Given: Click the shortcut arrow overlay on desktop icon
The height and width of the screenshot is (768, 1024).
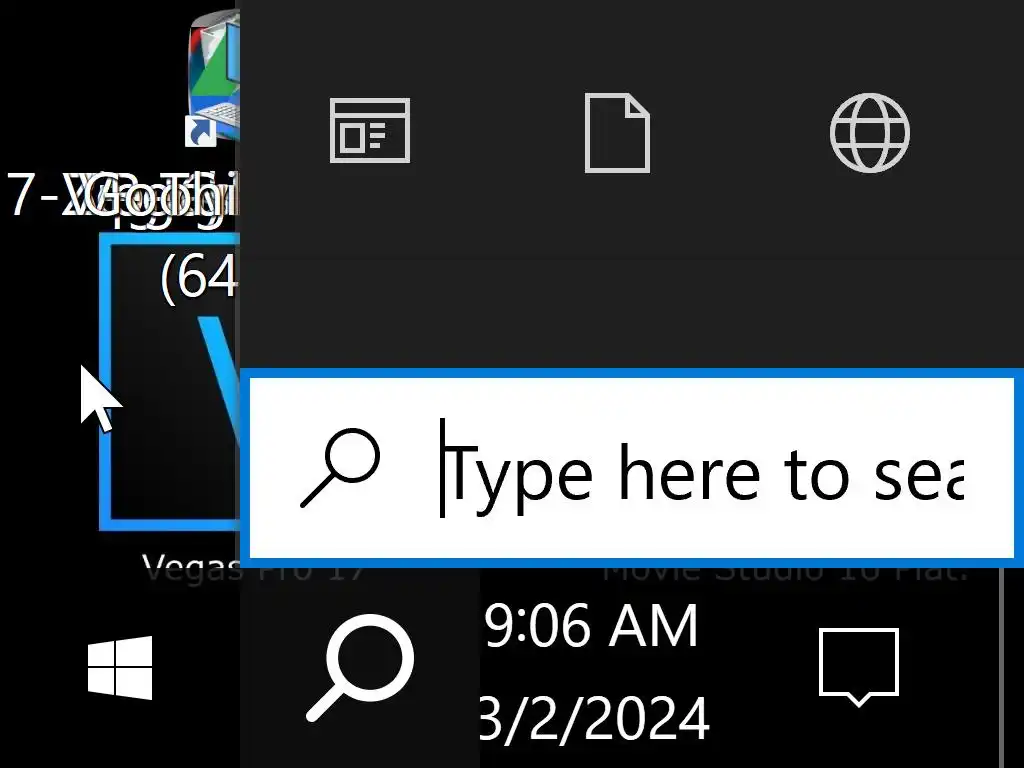Looking at the screenshot, I should pyautogui.click(x=200, y=131).
